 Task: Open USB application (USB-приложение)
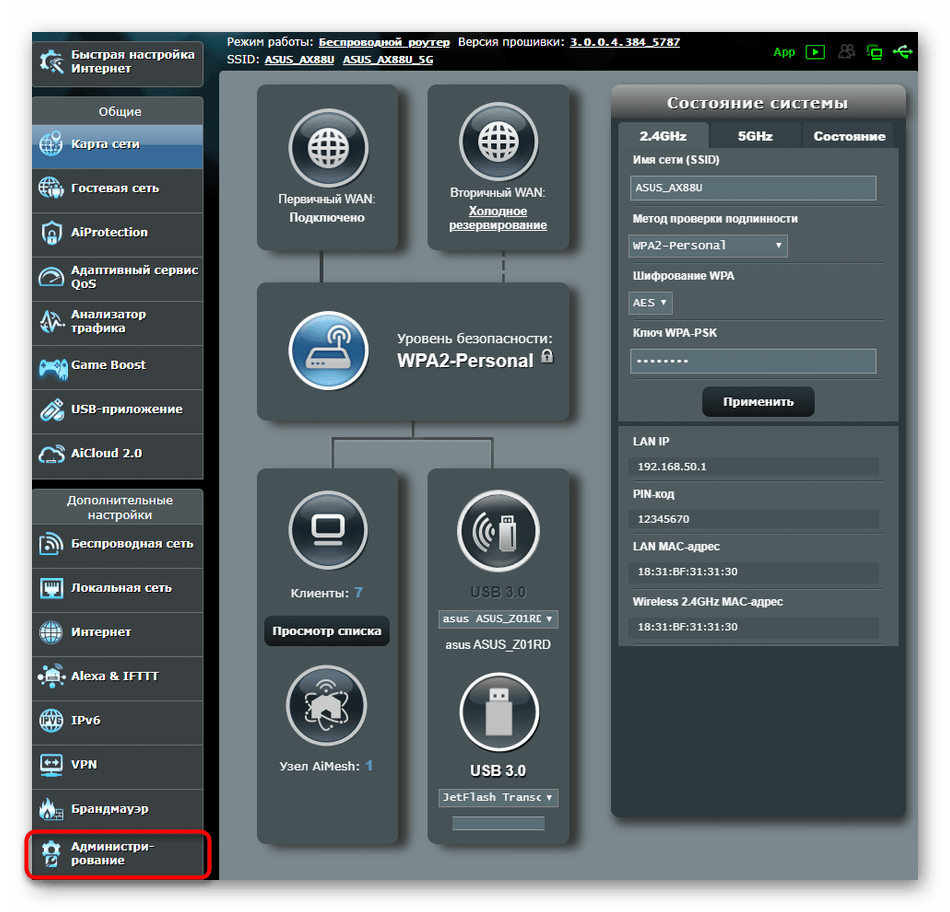118,410
